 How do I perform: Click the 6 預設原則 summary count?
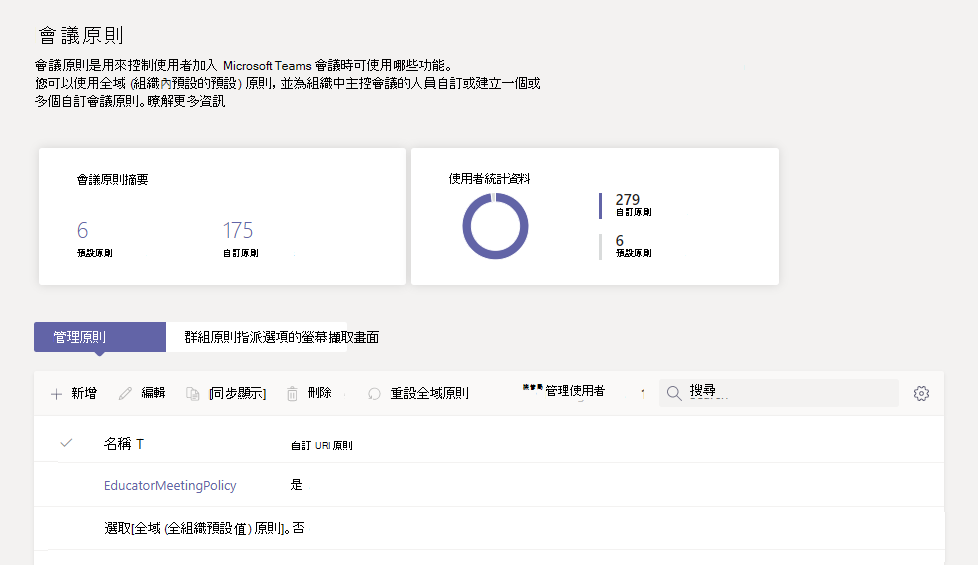tap(94, 238)
